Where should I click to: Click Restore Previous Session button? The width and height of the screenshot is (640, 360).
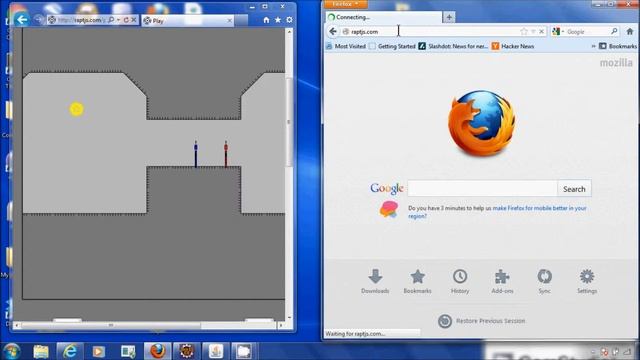click(x=482, y=321)
